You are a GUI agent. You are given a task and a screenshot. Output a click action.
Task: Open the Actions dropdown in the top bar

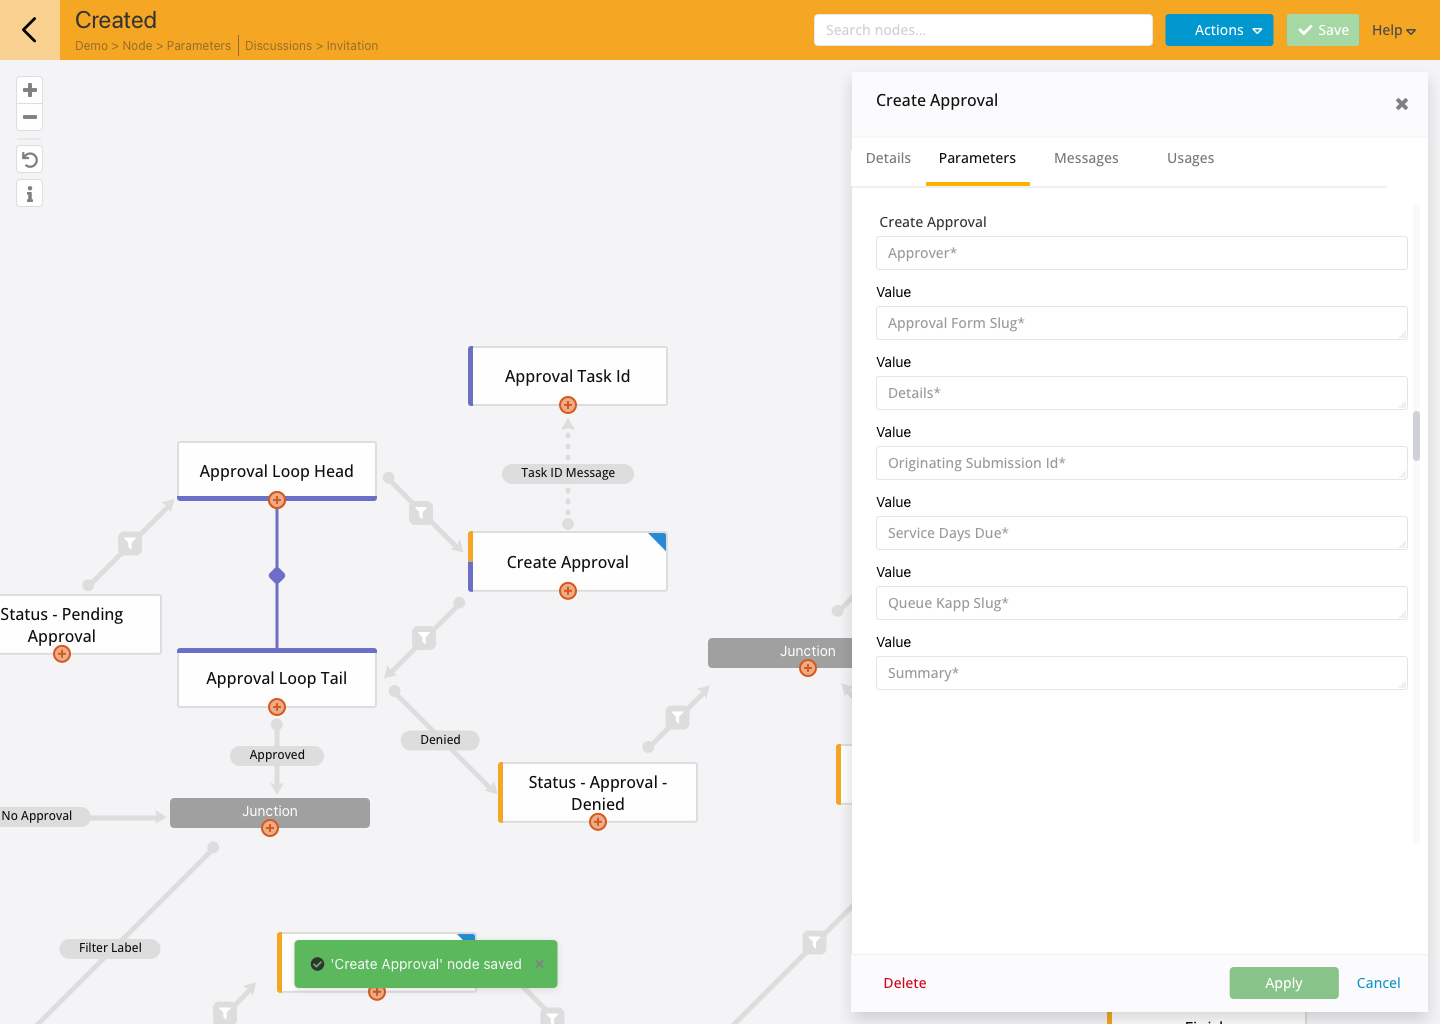1219,30
